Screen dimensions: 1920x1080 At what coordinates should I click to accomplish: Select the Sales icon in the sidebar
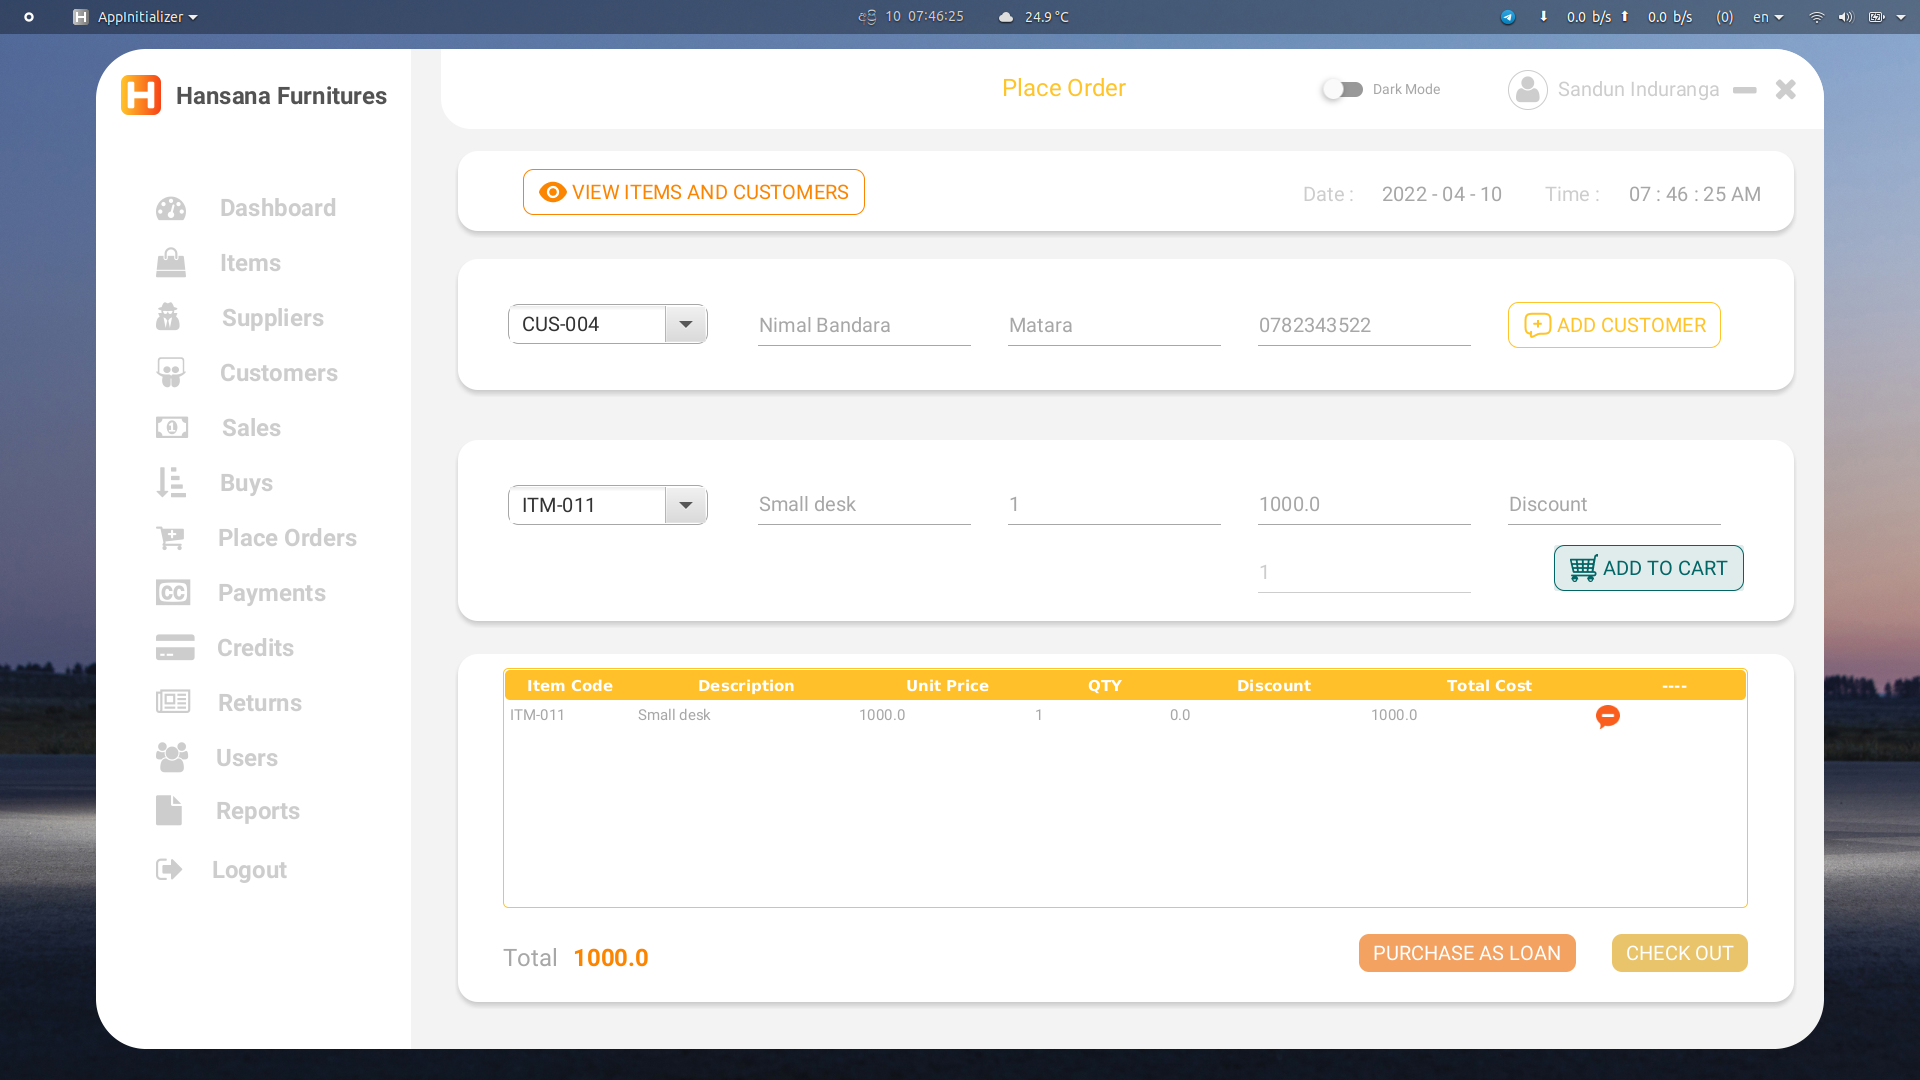point(171,427)
